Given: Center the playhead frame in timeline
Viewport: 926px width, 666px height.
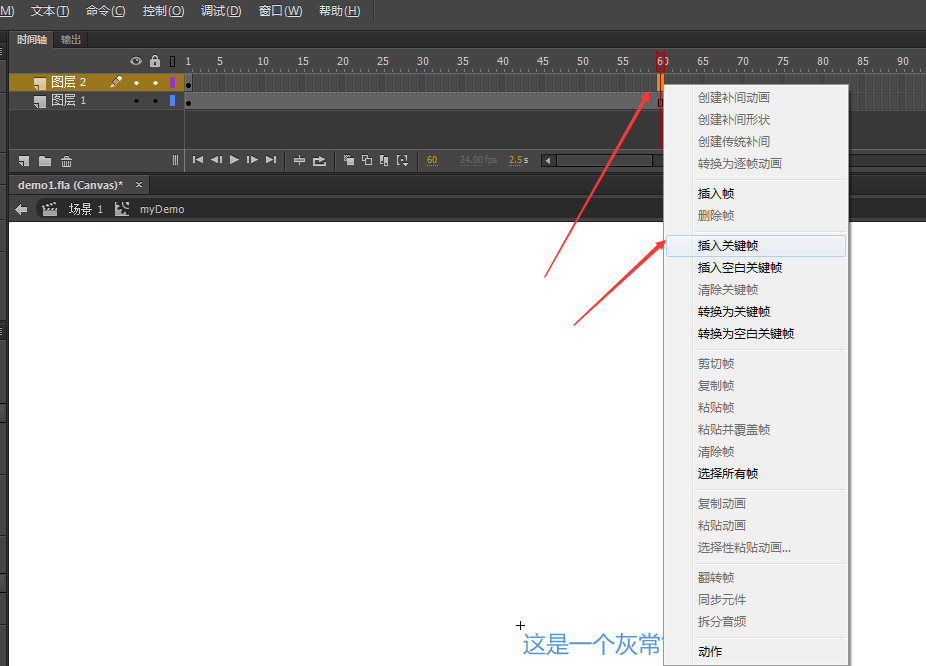Looking at the screenshot, I should click(299, 160).
